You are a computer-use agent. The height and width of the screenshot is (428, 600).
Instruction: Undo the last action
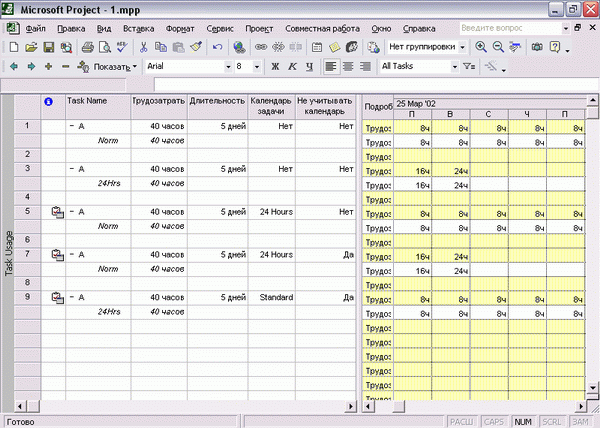pyautogui.click(x=217, y=47)
